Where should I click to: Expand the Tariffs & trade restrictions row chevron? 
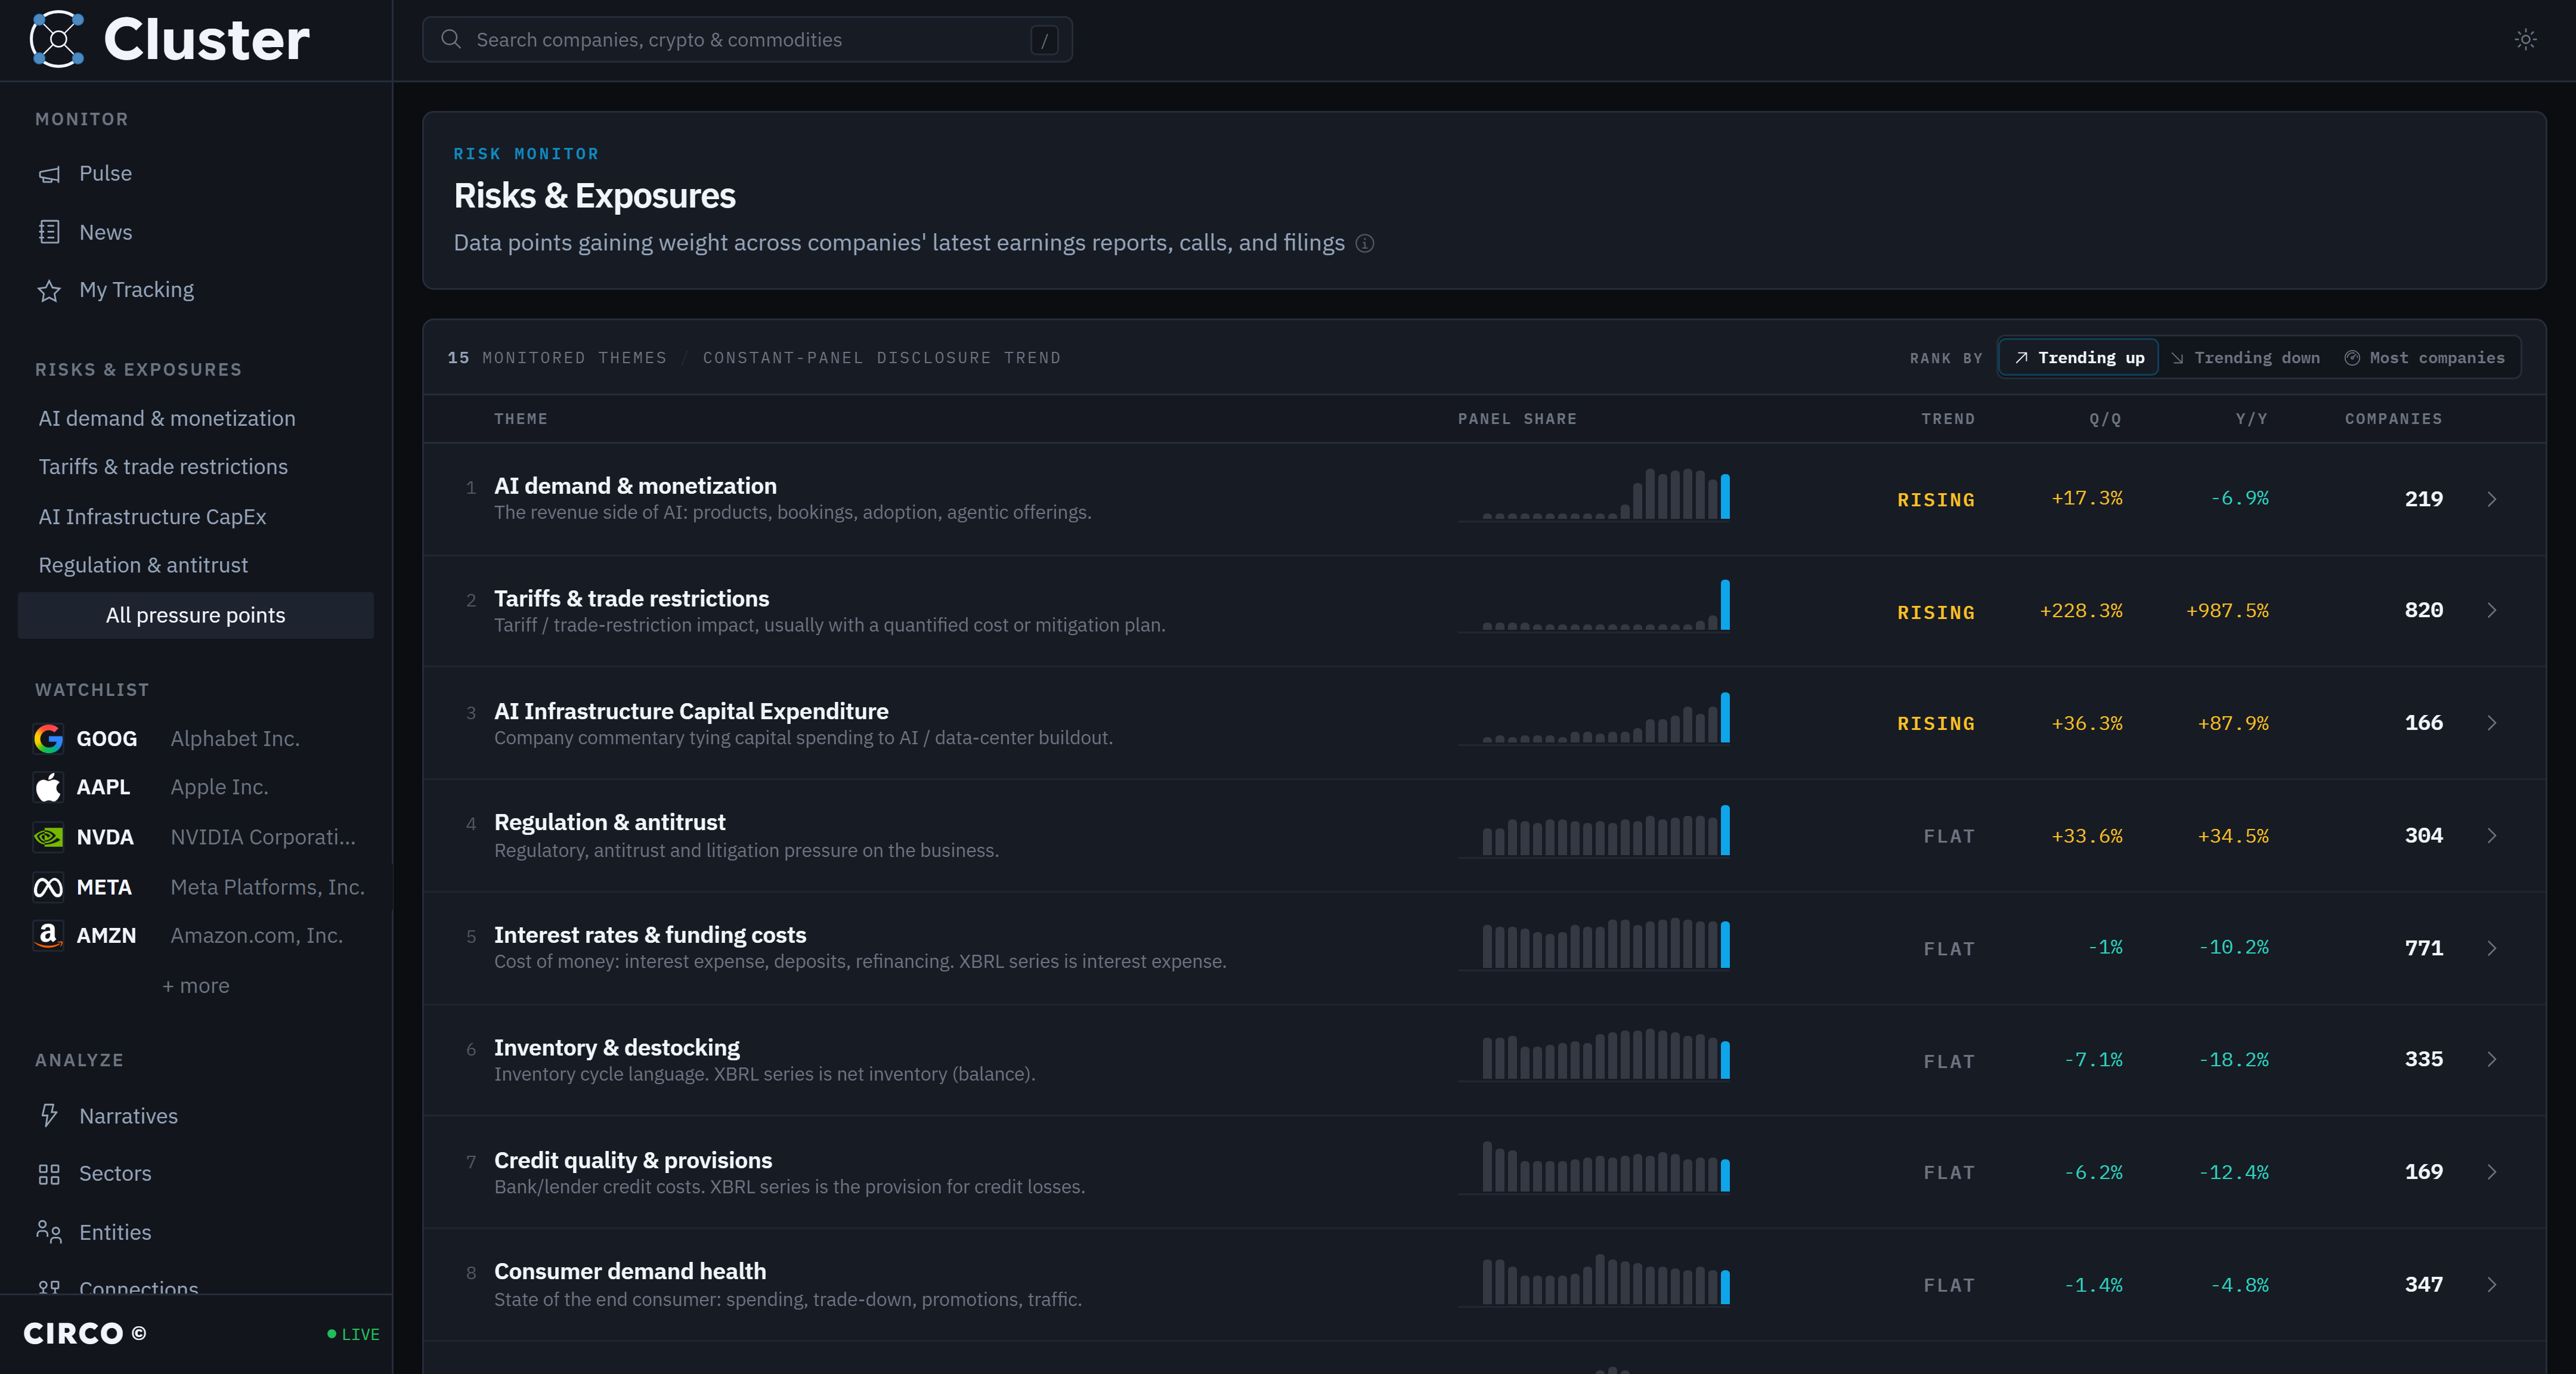(x=2492, y=610)
